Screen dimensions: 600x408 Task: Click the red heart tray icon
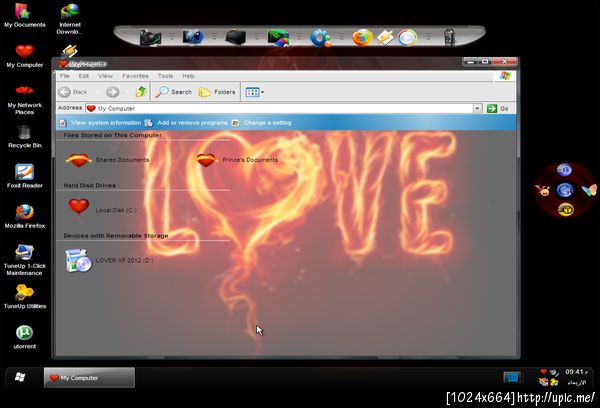[x=543, y=372]
